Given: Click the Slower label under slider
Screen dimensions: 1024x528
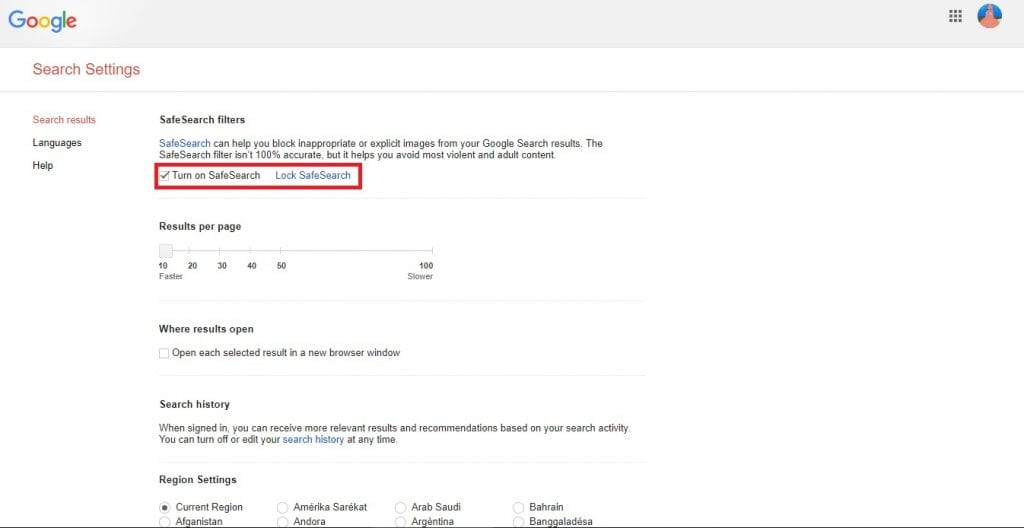Looking at the screenshot, I should (x=420, y=276).
